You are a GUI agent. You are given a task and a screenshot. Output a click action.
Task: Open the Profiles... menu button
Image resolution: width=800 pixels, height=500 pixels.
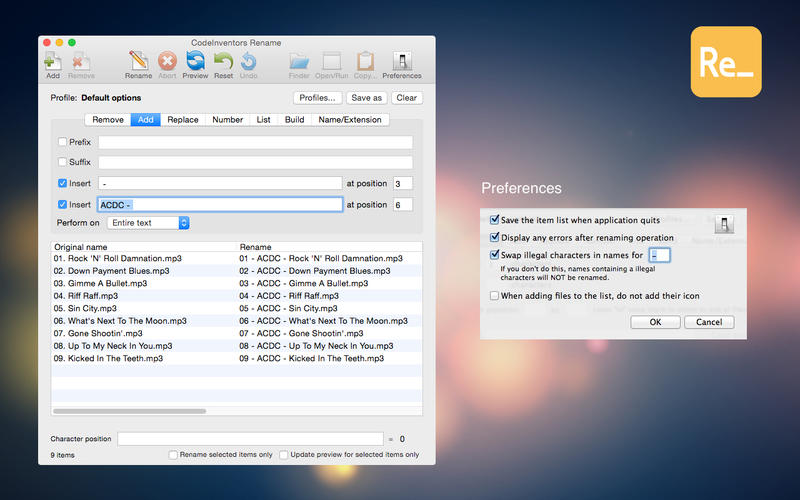pyautogui.click(x=316, y=98)
